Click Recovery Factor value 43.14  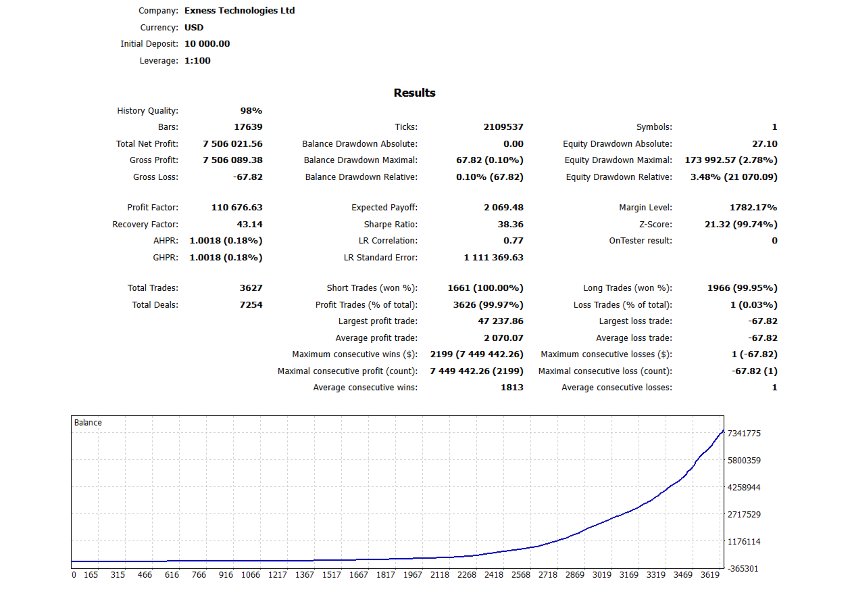pos(249,224)
